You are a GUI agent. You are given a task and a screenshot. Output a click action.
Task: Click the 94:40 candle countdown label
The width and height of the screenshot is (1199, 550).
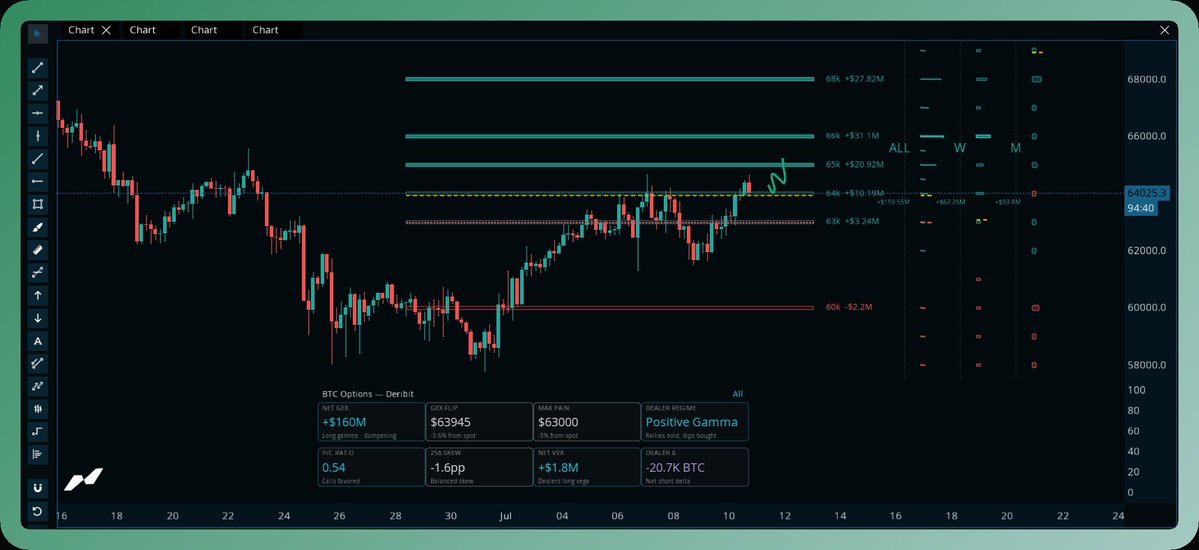point(1139,208)
